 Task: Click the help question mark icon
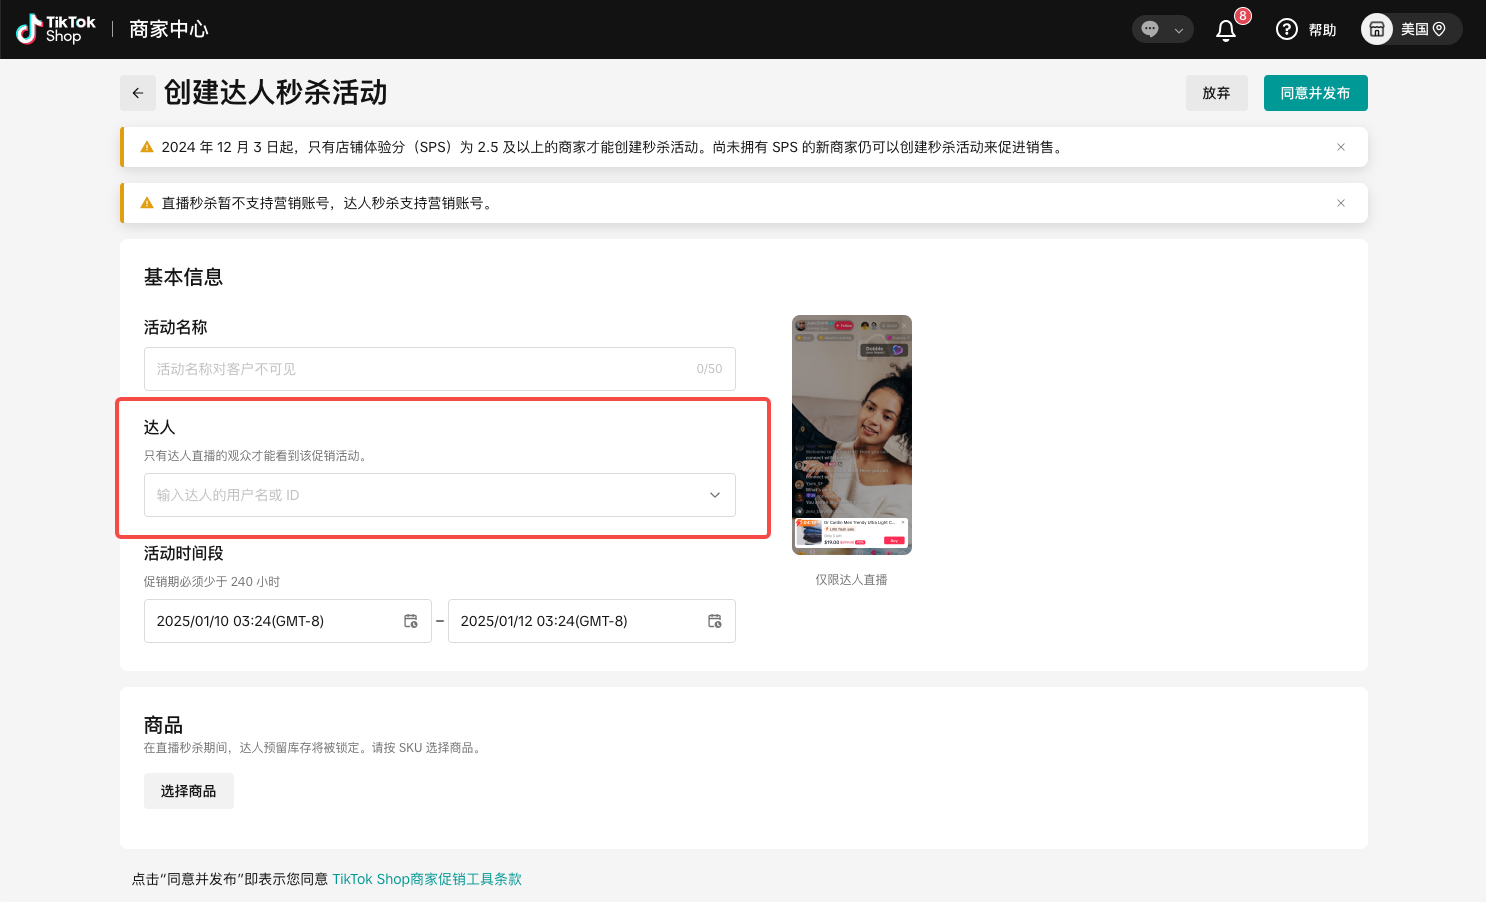pos(1287,30)
